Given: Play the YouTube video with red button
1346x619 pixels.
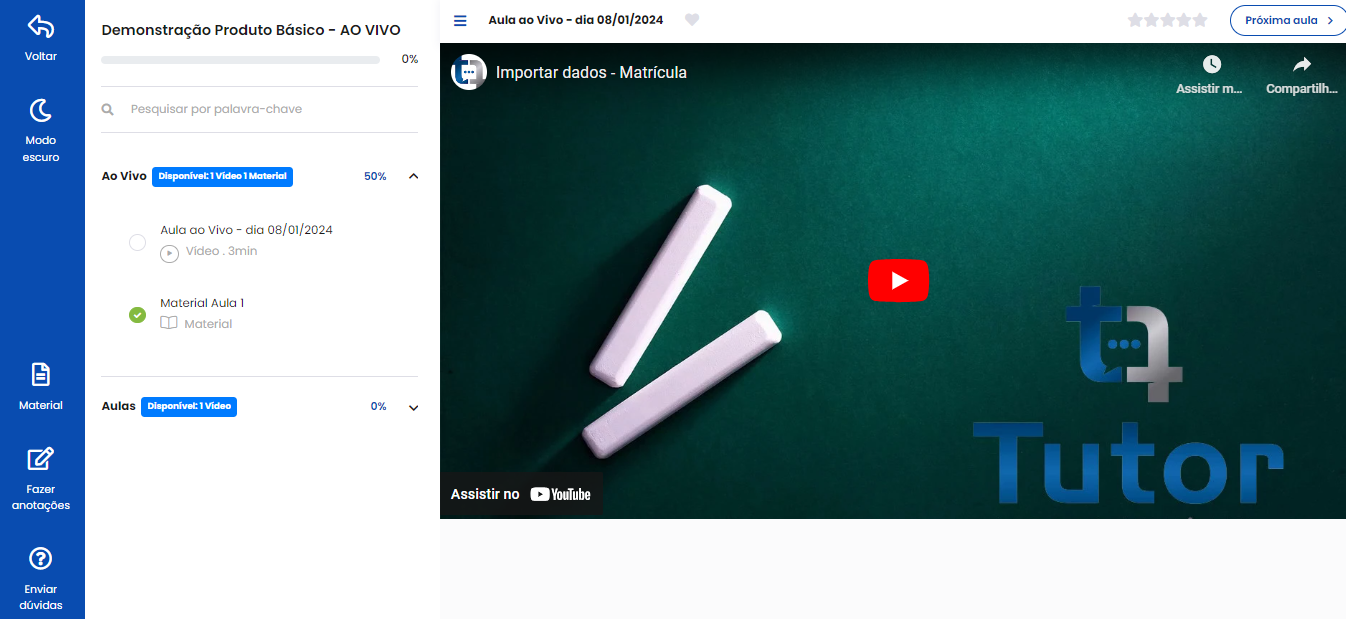Looking at the screenshot, I should (x=898, y=281).
